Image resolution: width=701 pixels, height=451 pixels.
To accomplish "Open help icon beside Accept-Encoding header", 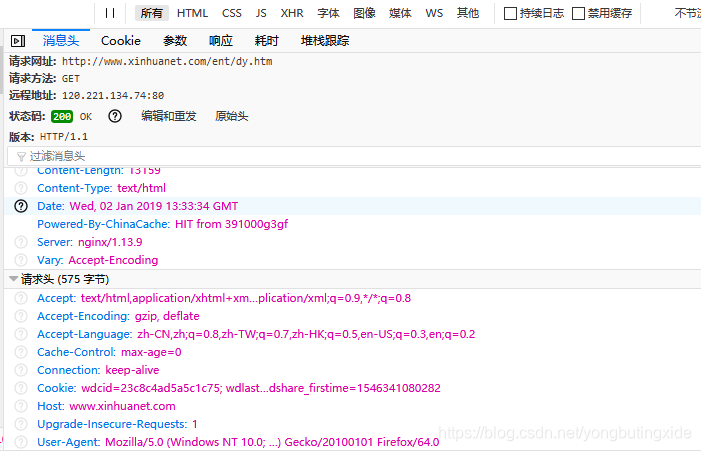I will point(21,316).
